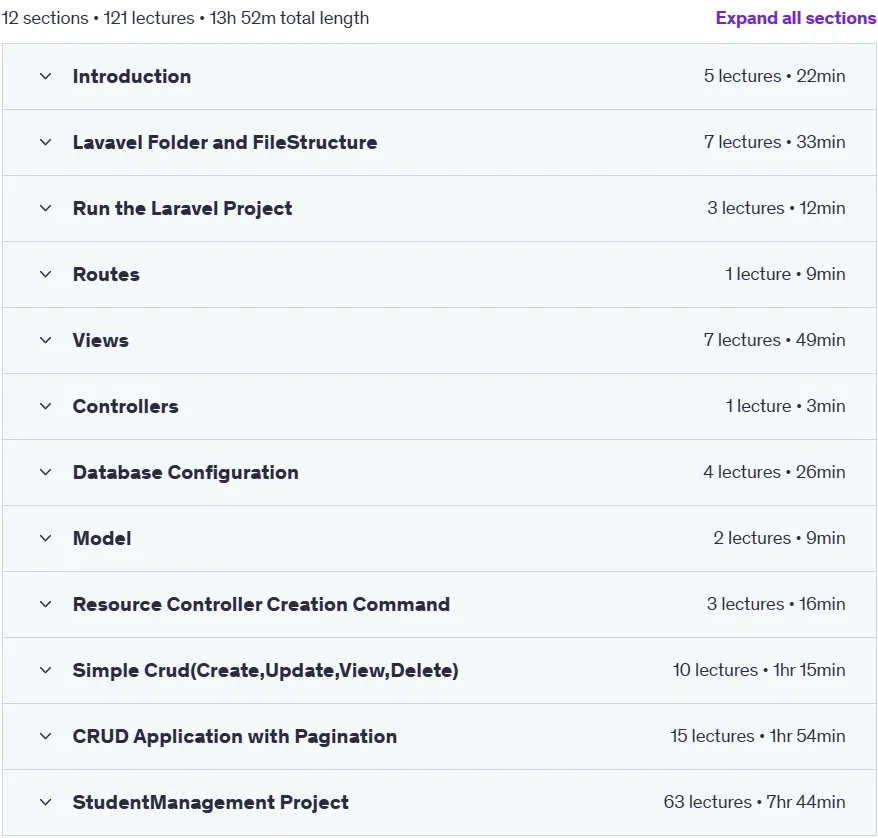Viewport: 878px width, 838px height.
Task: Click the 5 lectures • 22min label
Action: pyautogui.click(x=774, y=76)
